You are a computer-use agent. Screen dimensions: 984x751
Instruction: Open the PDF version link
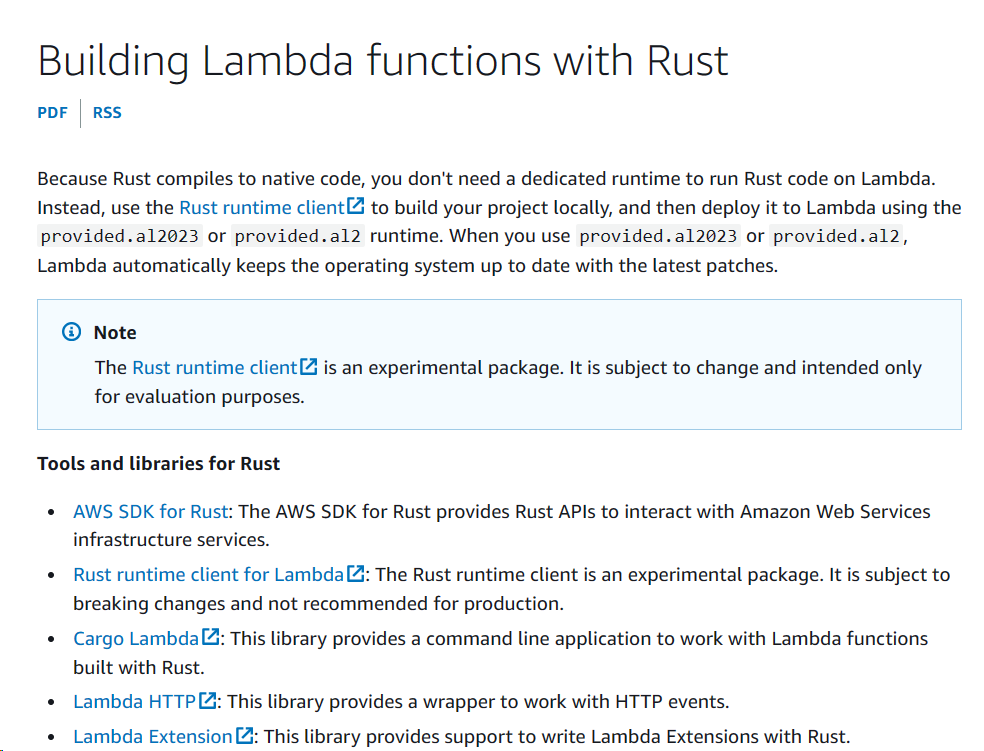(52, 113)
